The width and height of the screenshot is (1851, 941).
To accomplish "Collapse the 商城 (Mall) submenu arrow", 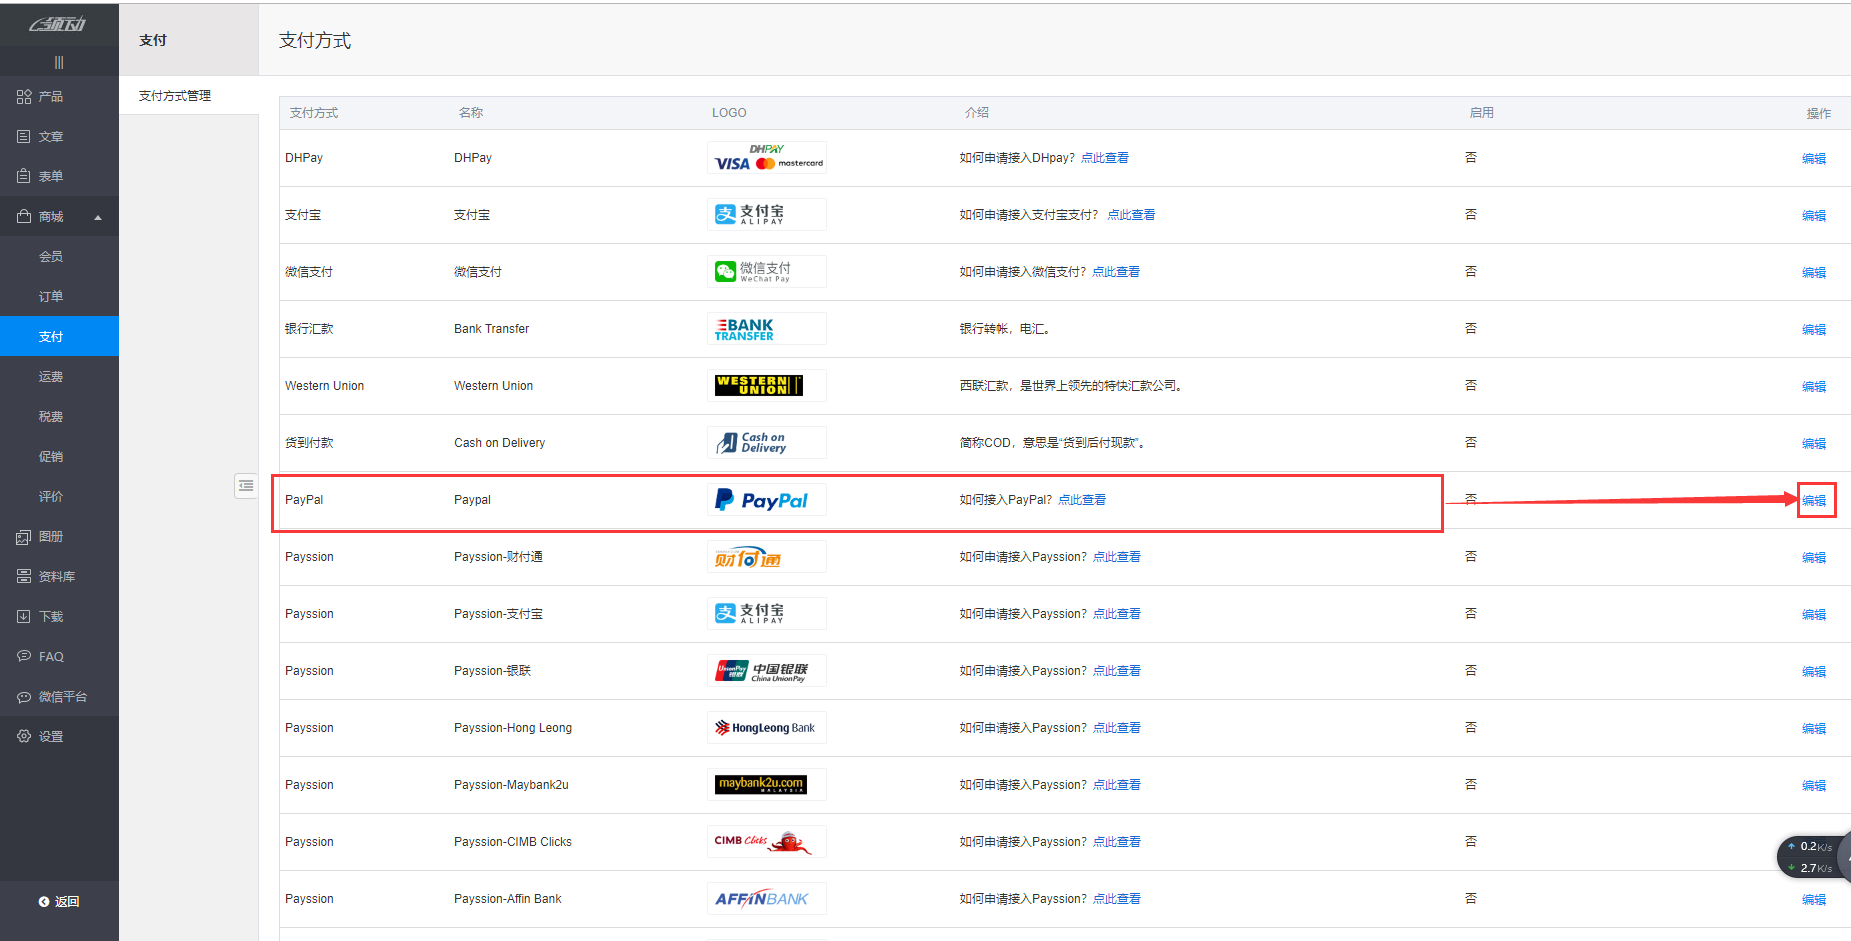I will (x=98, y=218).
